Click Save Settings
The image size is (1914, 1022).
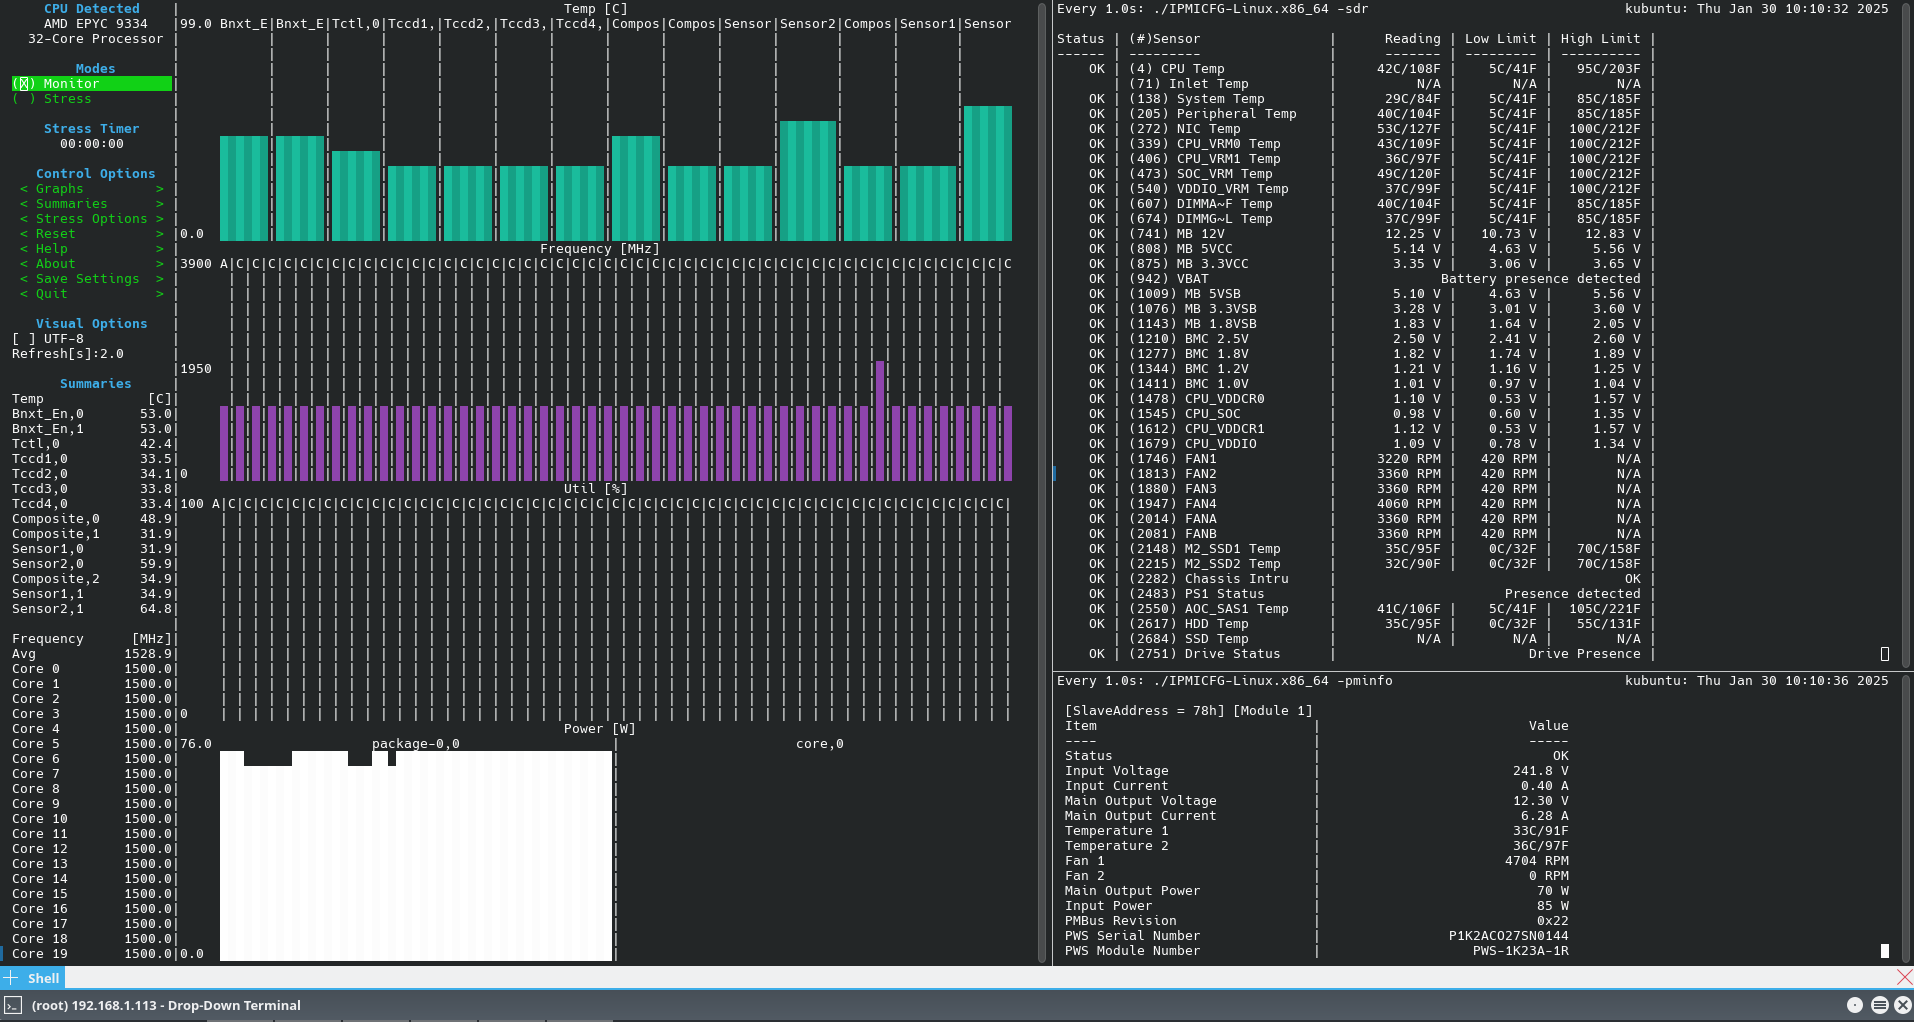[x=87, y=279]
